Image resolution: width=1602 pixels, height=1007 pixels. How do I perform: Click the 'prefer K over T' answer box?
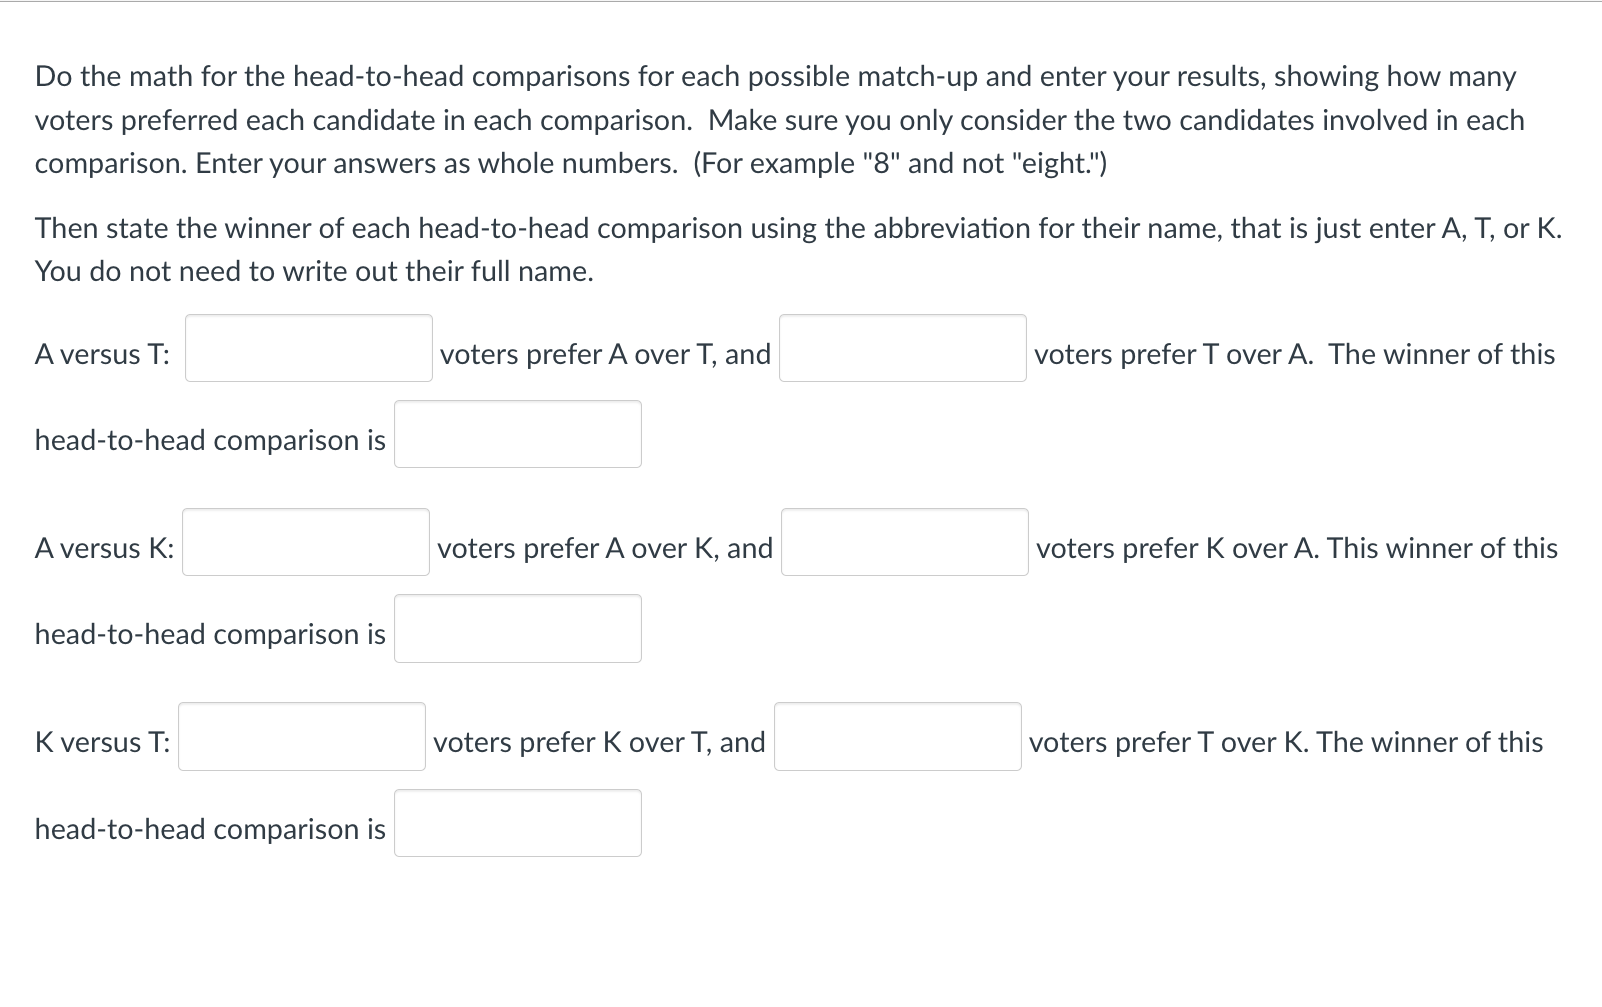[x=301, y=736]
